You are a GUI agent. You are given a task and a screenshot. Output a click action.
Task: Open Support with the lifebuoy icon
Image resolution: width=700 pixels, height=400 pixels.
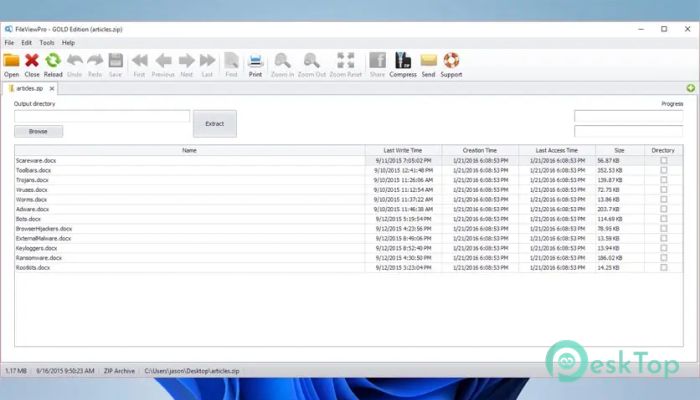coord(451,60)
